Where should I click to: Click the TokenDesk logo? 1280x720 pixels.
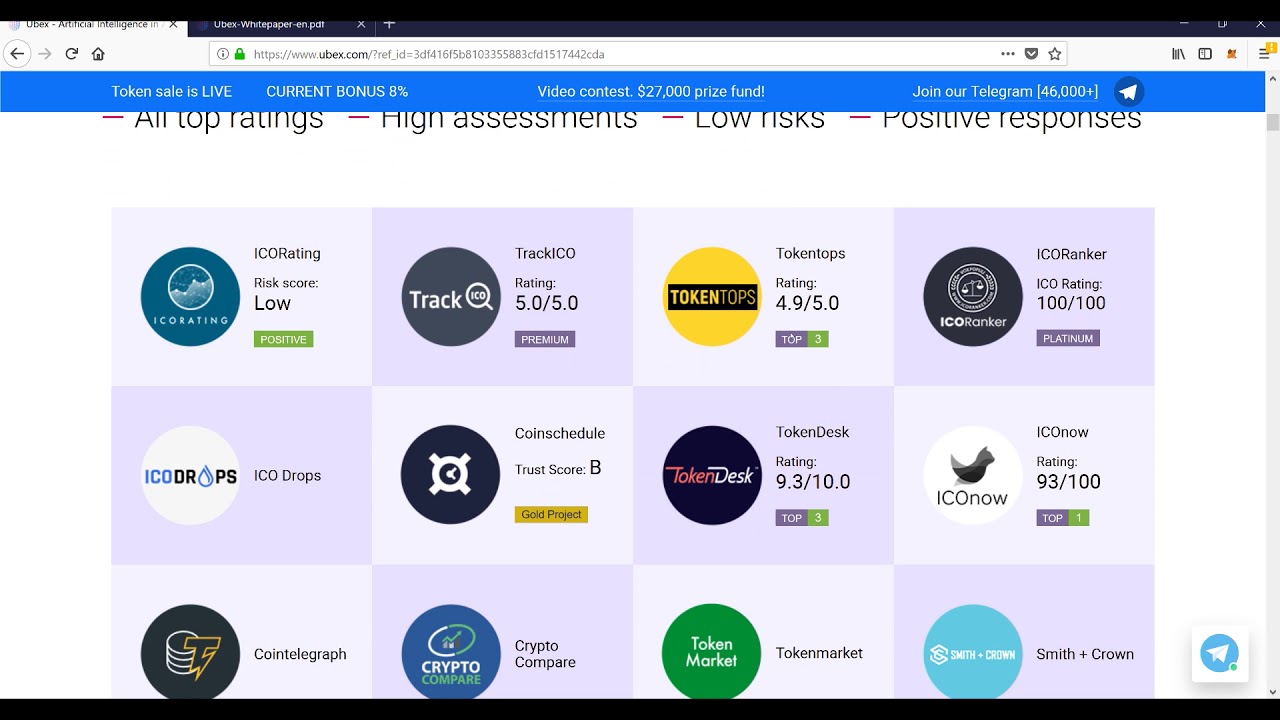click(712, 476)
